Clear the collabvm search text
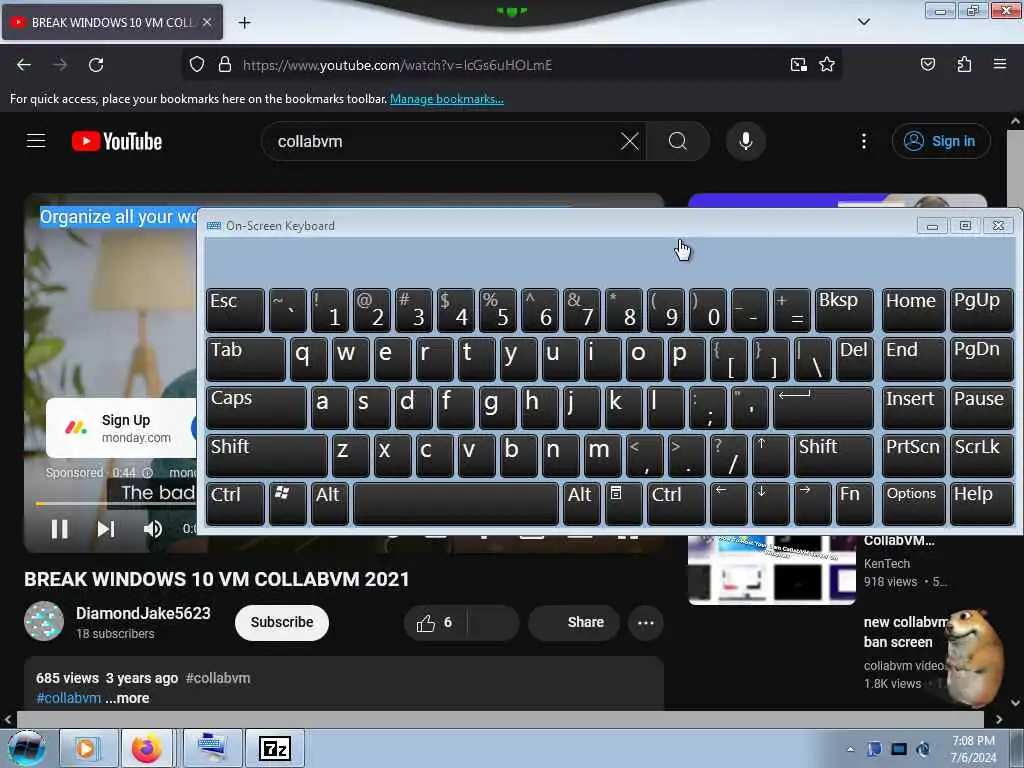This screenshot has width=1024, height=768. click(x=630, y=141)
